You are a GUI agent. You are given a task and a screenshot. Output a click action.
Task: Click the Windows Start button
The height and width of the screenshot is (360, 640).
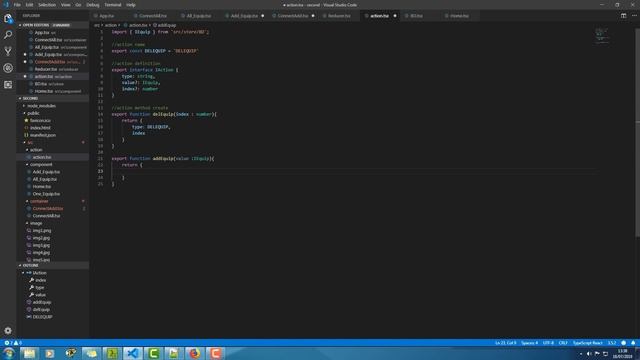9,353
